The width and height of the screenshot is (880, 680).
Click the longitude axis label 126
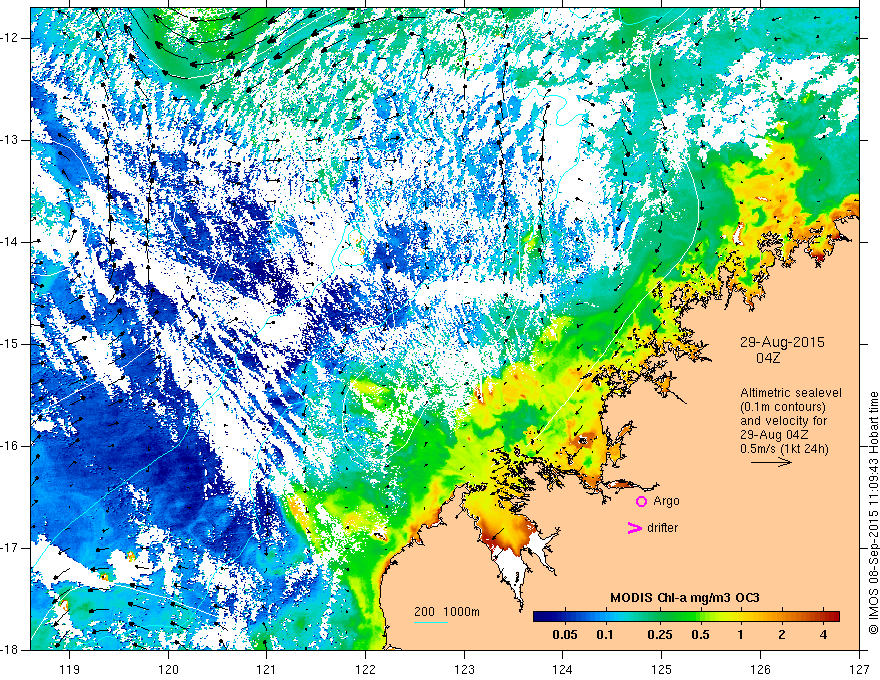click(760, 669)
